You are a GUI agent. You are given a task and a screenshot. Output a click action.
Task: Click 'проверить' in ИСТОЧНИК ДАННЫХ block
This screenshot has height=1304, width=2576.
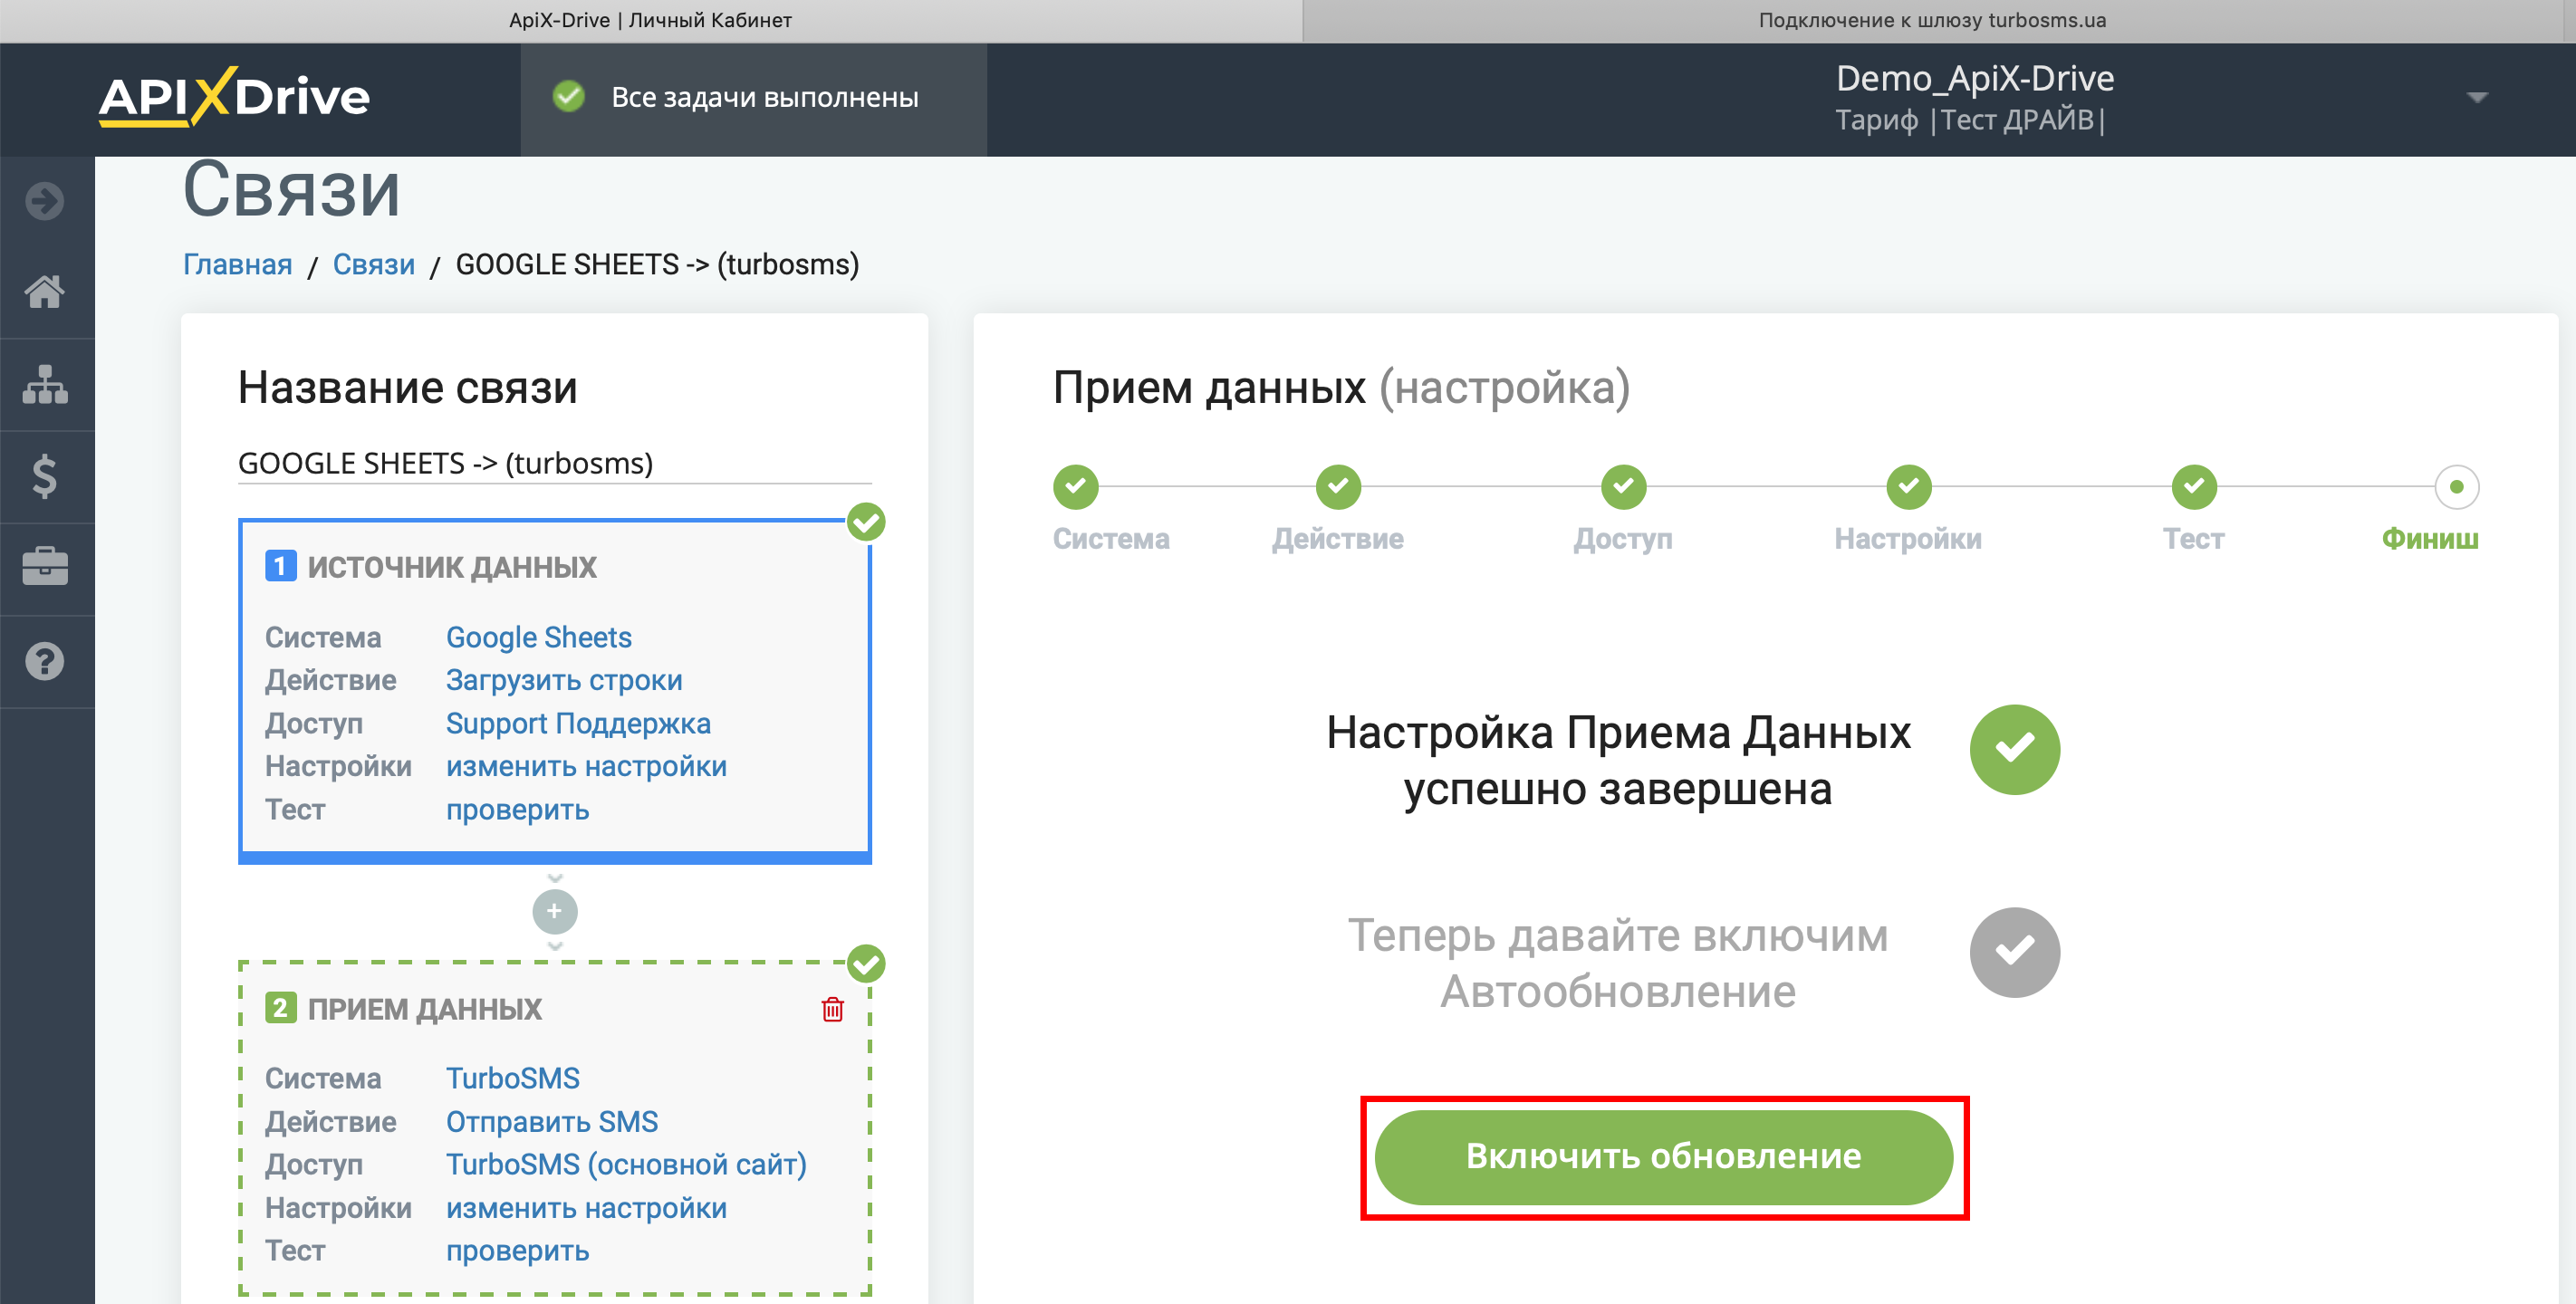[x=517, y=809]
